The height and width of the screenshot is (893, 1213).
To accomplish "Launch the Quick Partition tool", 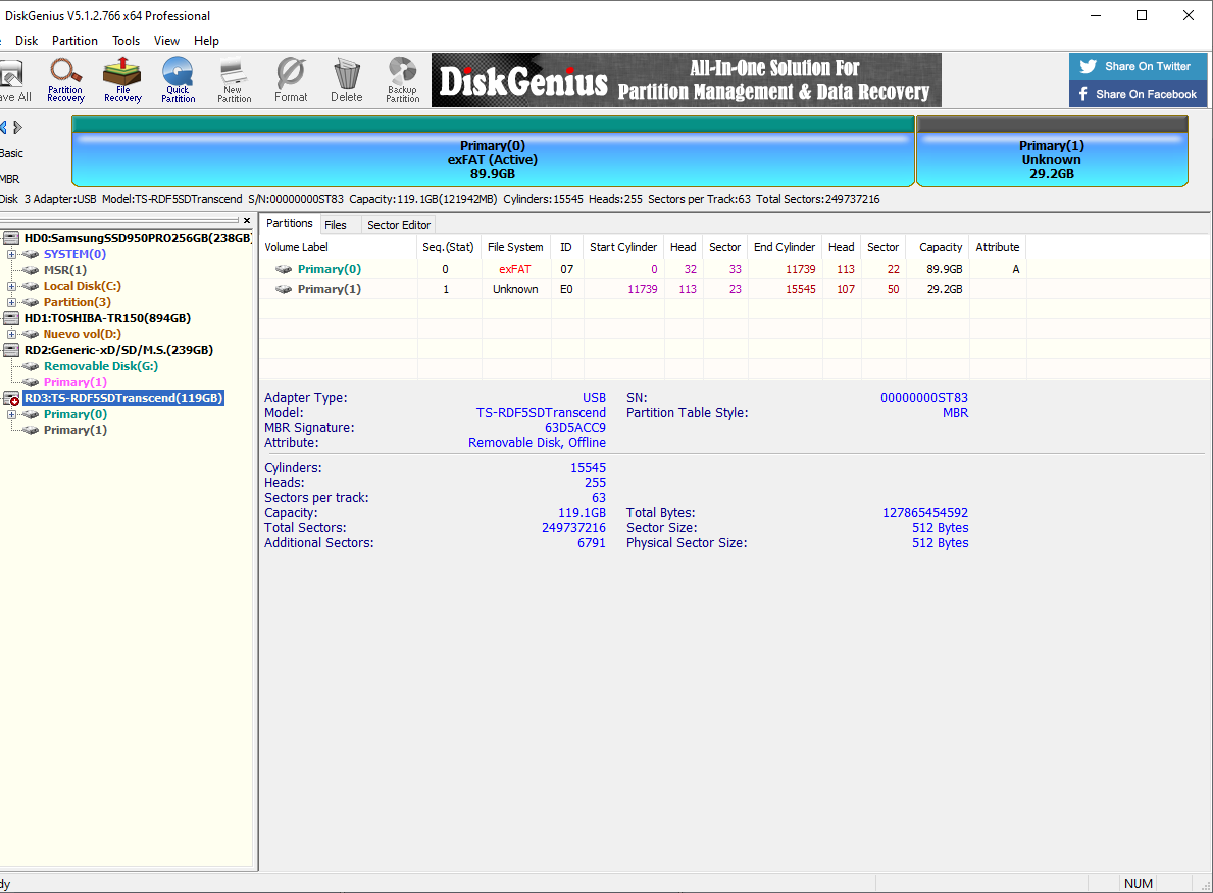I will (178, 79).
